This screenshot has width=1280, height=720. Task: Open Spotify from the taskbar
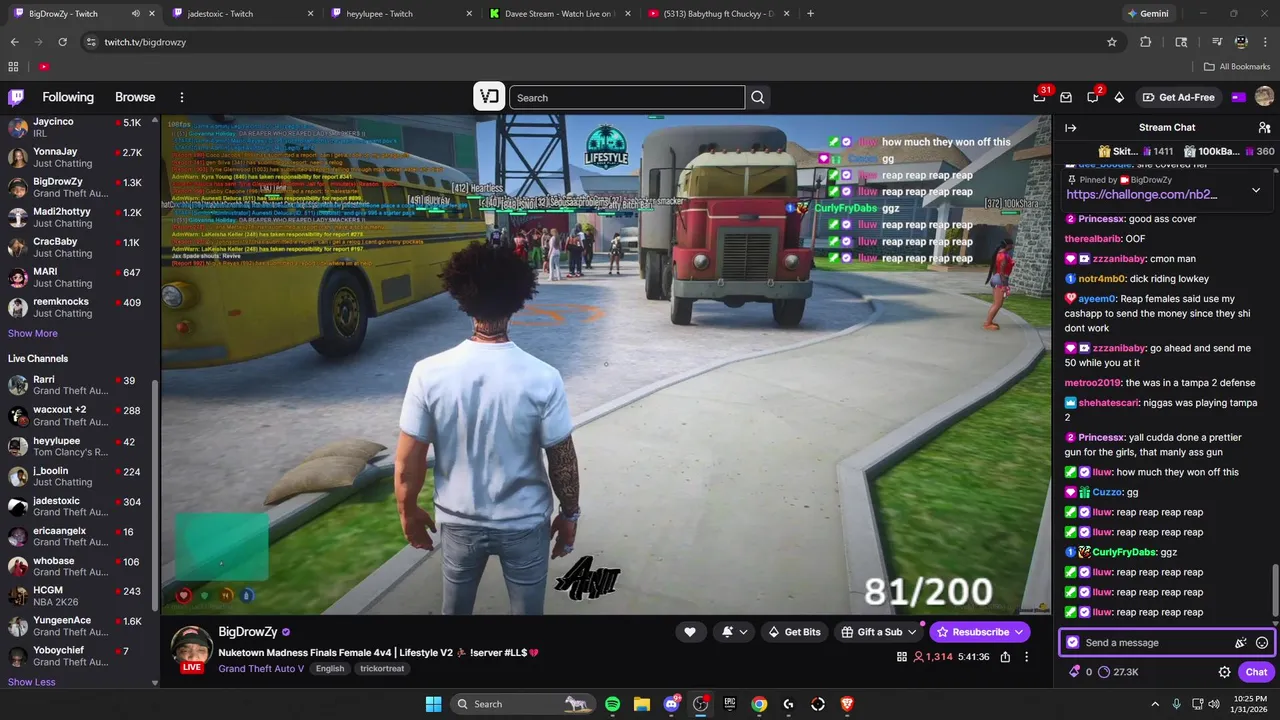(x=612, y=704)
